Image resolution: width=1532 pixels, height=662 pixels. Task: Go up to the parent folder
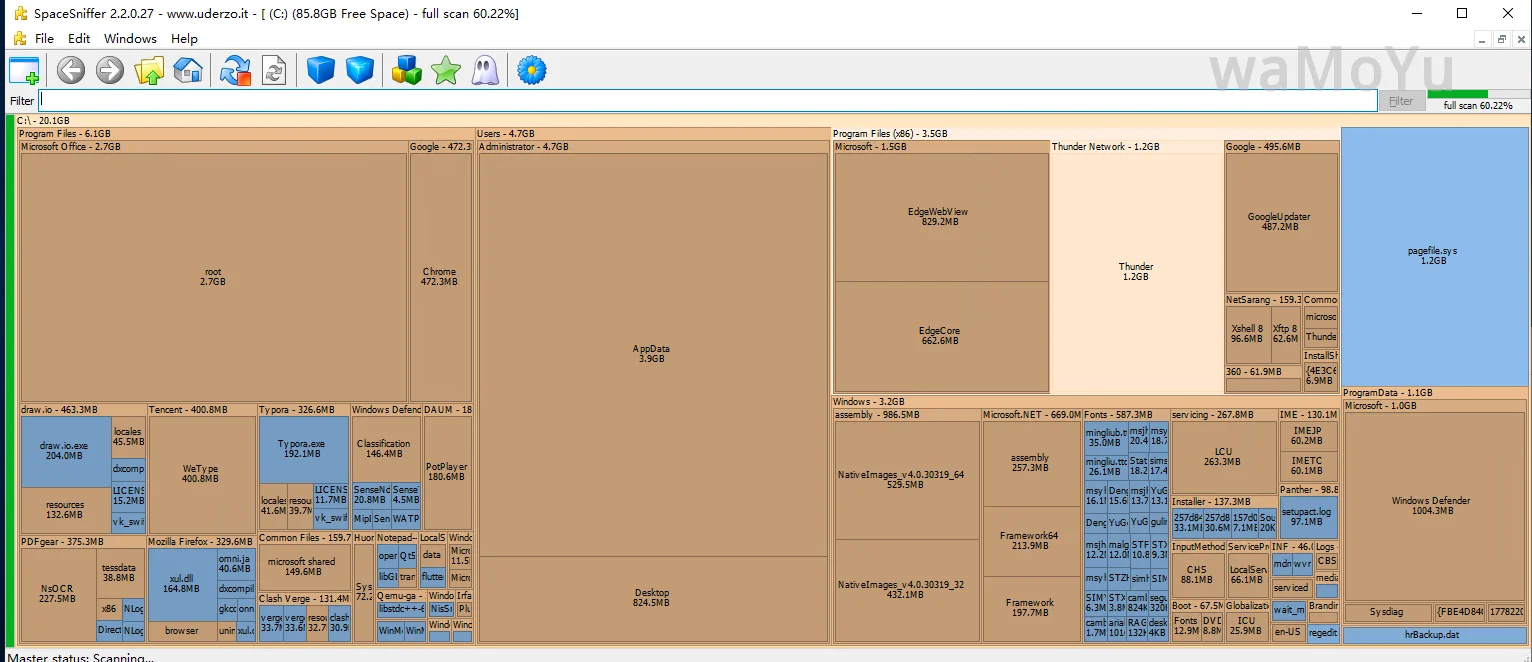pyautogui.click(x=149, y=70)
